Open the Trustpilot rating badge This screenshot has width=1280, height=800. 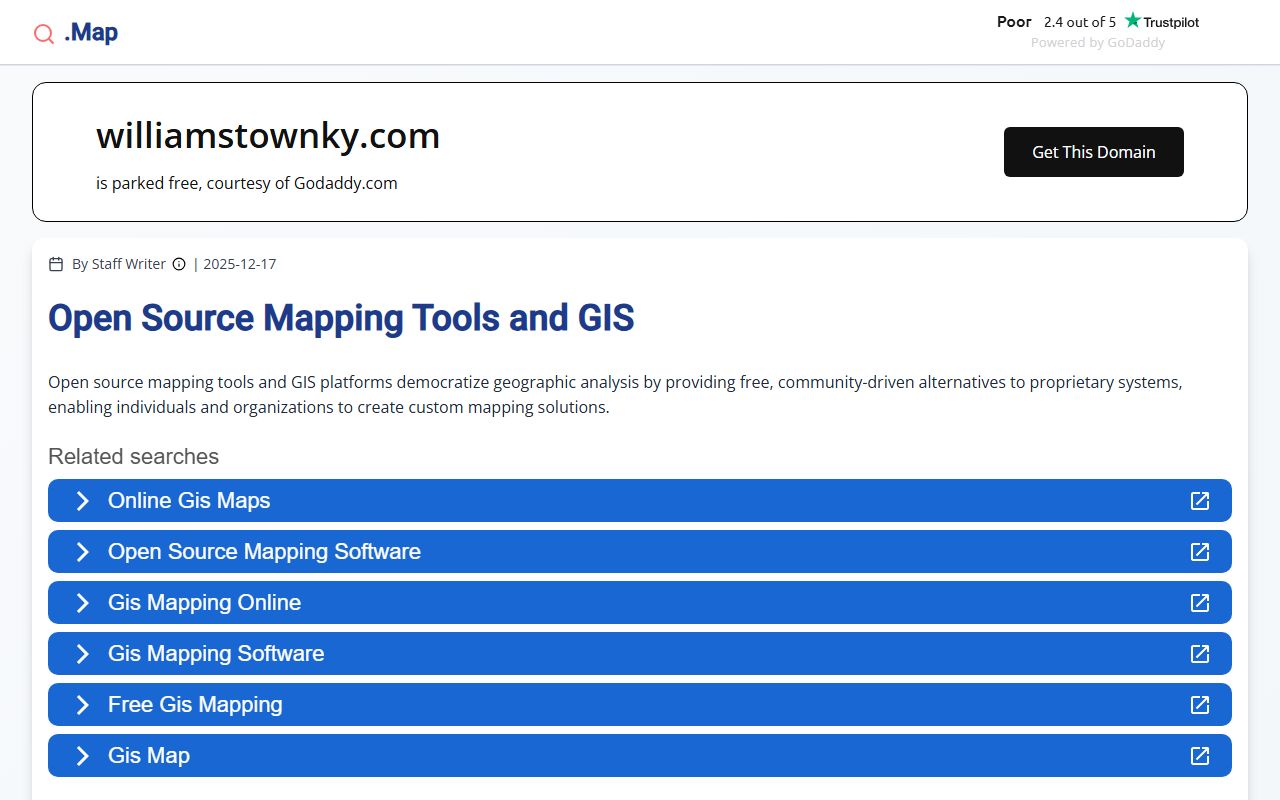pos(1097,21)
